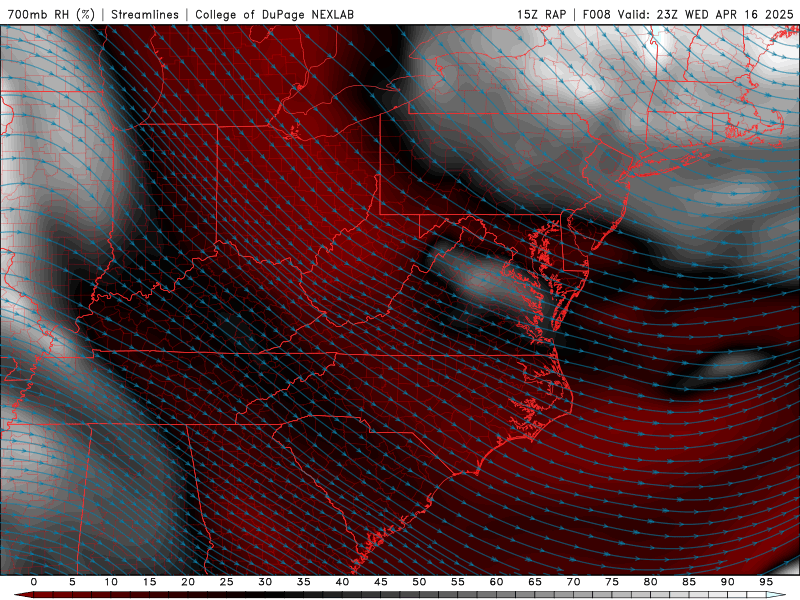The image size is (800, 600).
Task: Pick the '60' label on the color bar
Action: (496, 582)
